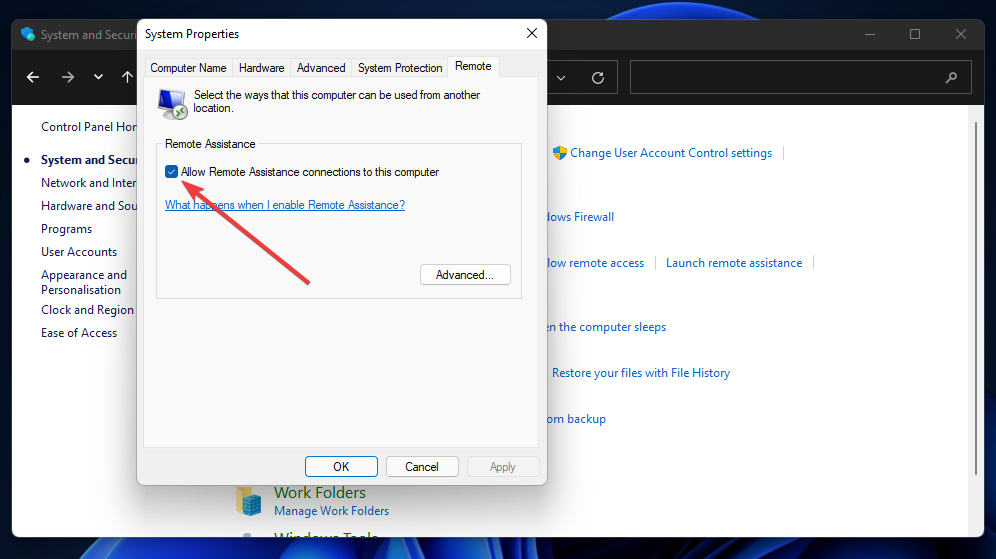Open the System Protection tab
Image resolution: width=996 pixels, height=559 pixels.
pyautogui.click(x=400, y=68)
